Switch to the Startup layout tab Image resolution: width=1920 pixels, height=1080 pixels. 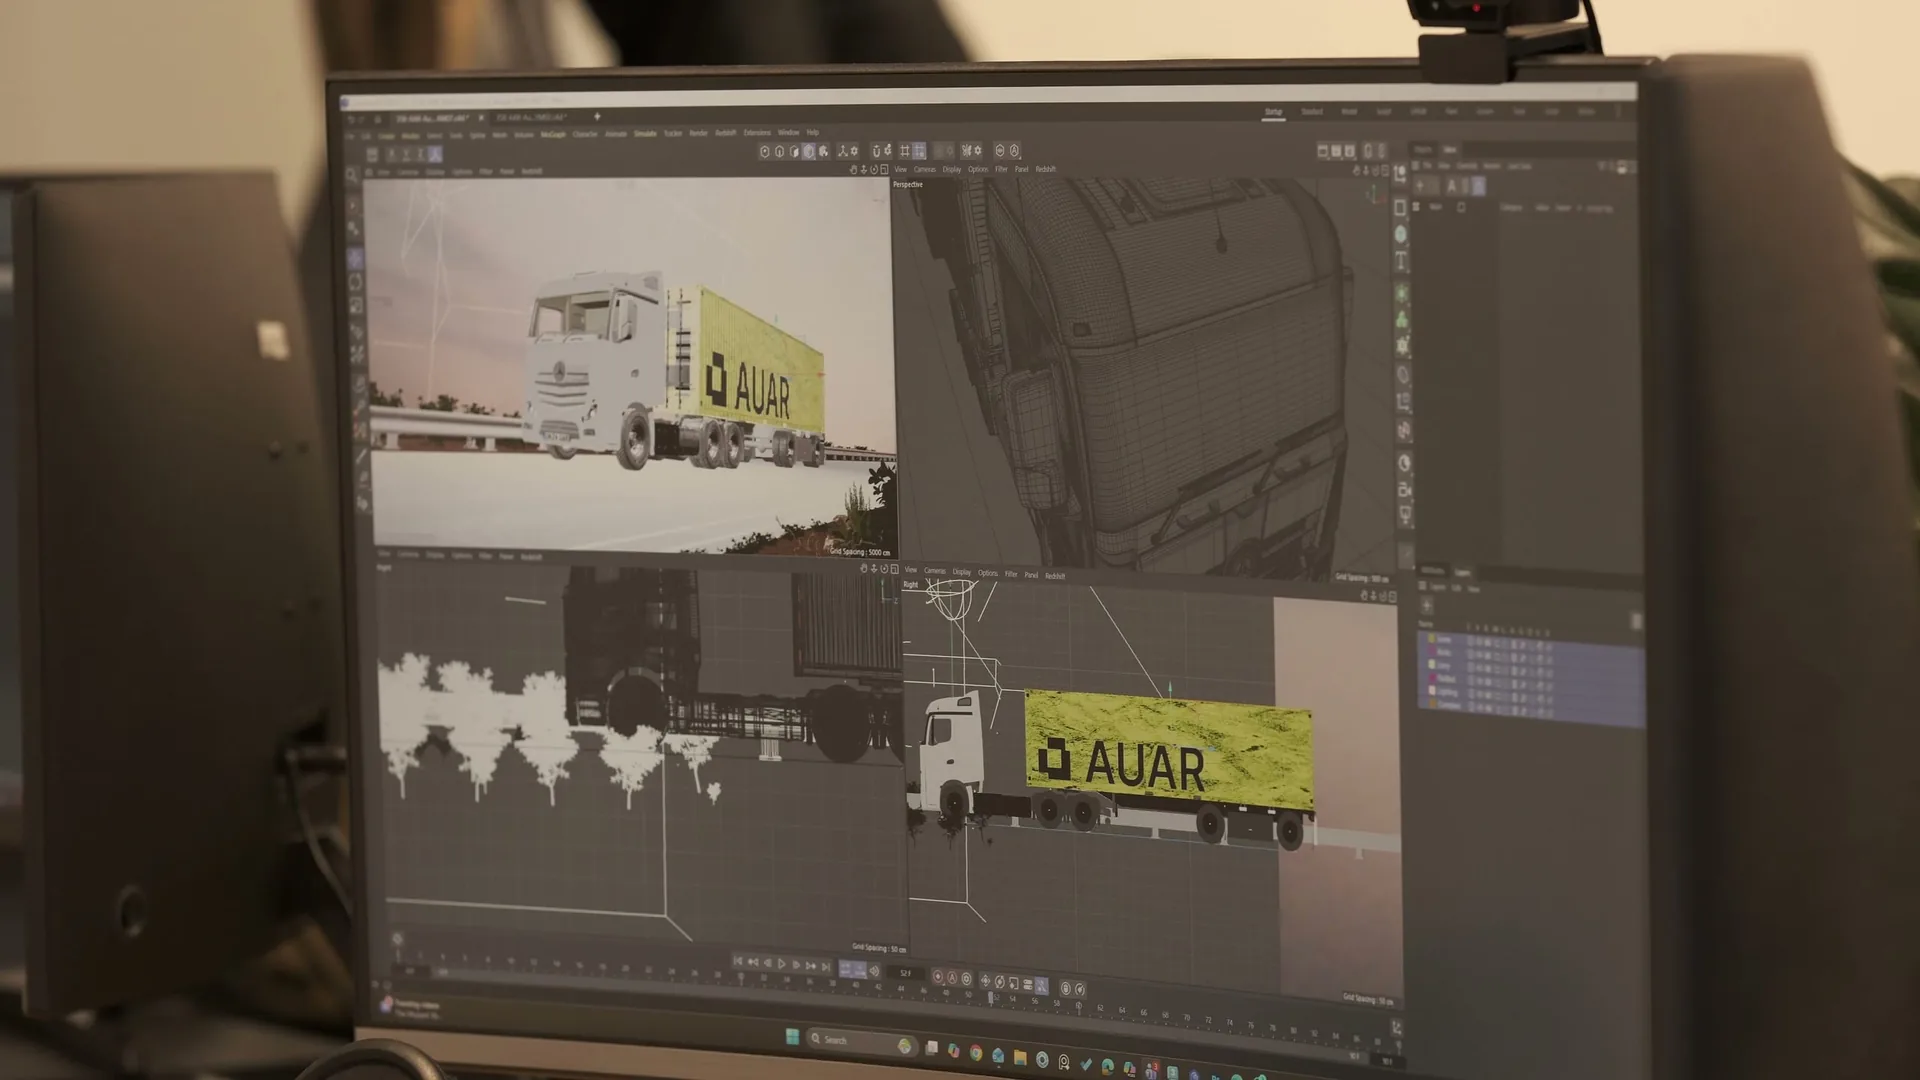click(x=1273, y=112)
